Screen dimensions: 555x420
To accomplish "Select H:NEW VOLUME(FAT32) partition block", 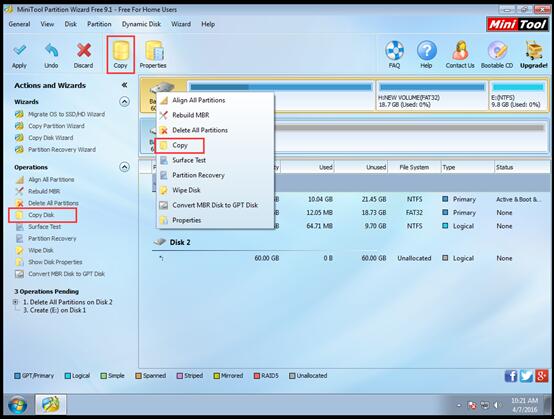I will point(432,96).
